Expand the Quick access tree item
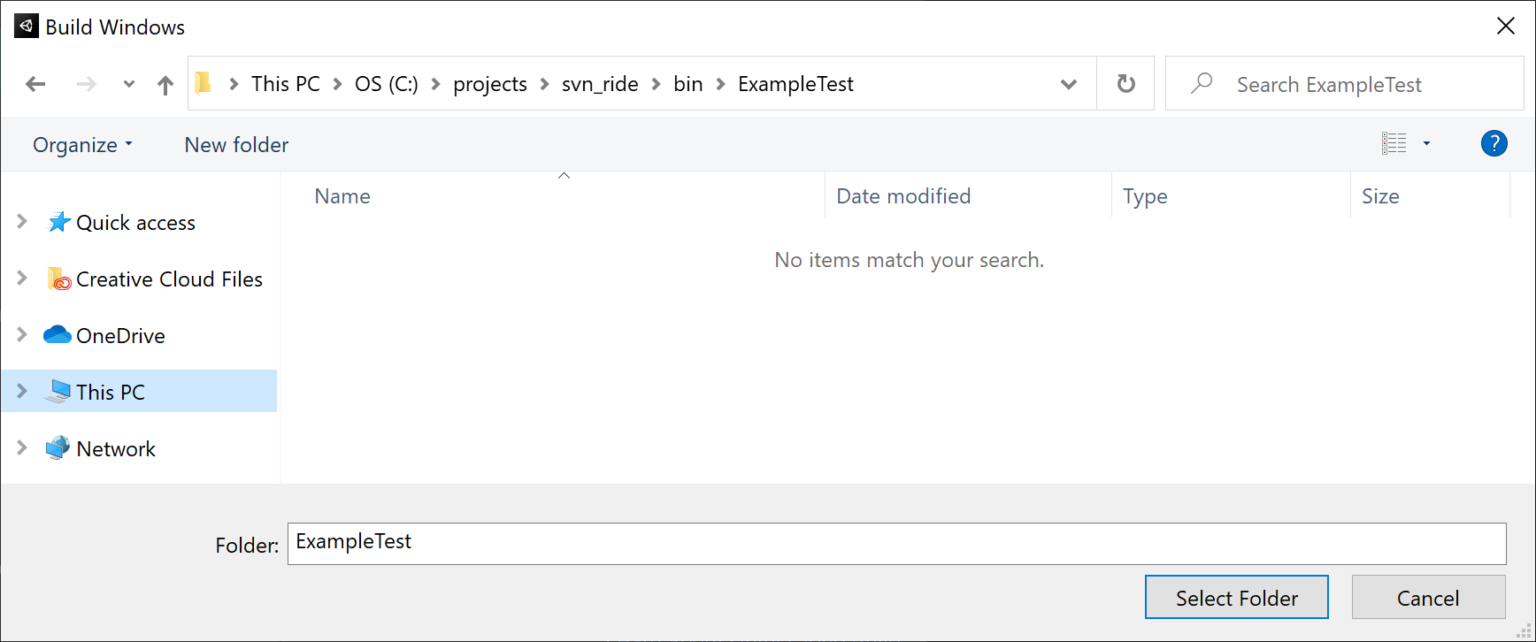This screenshot has width=1536, height=642. pyautogui.click(x=22, y=222)
